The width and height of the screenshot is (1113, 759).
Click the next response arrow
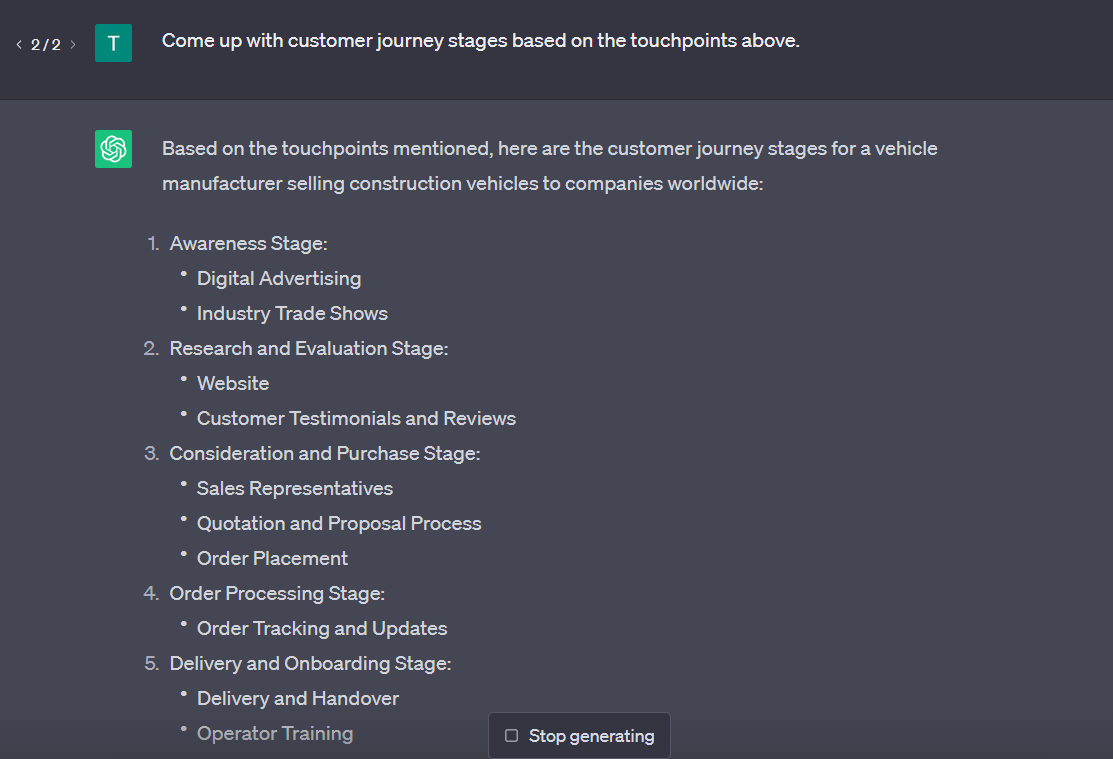pyautogui.click(x=72, y=44)
